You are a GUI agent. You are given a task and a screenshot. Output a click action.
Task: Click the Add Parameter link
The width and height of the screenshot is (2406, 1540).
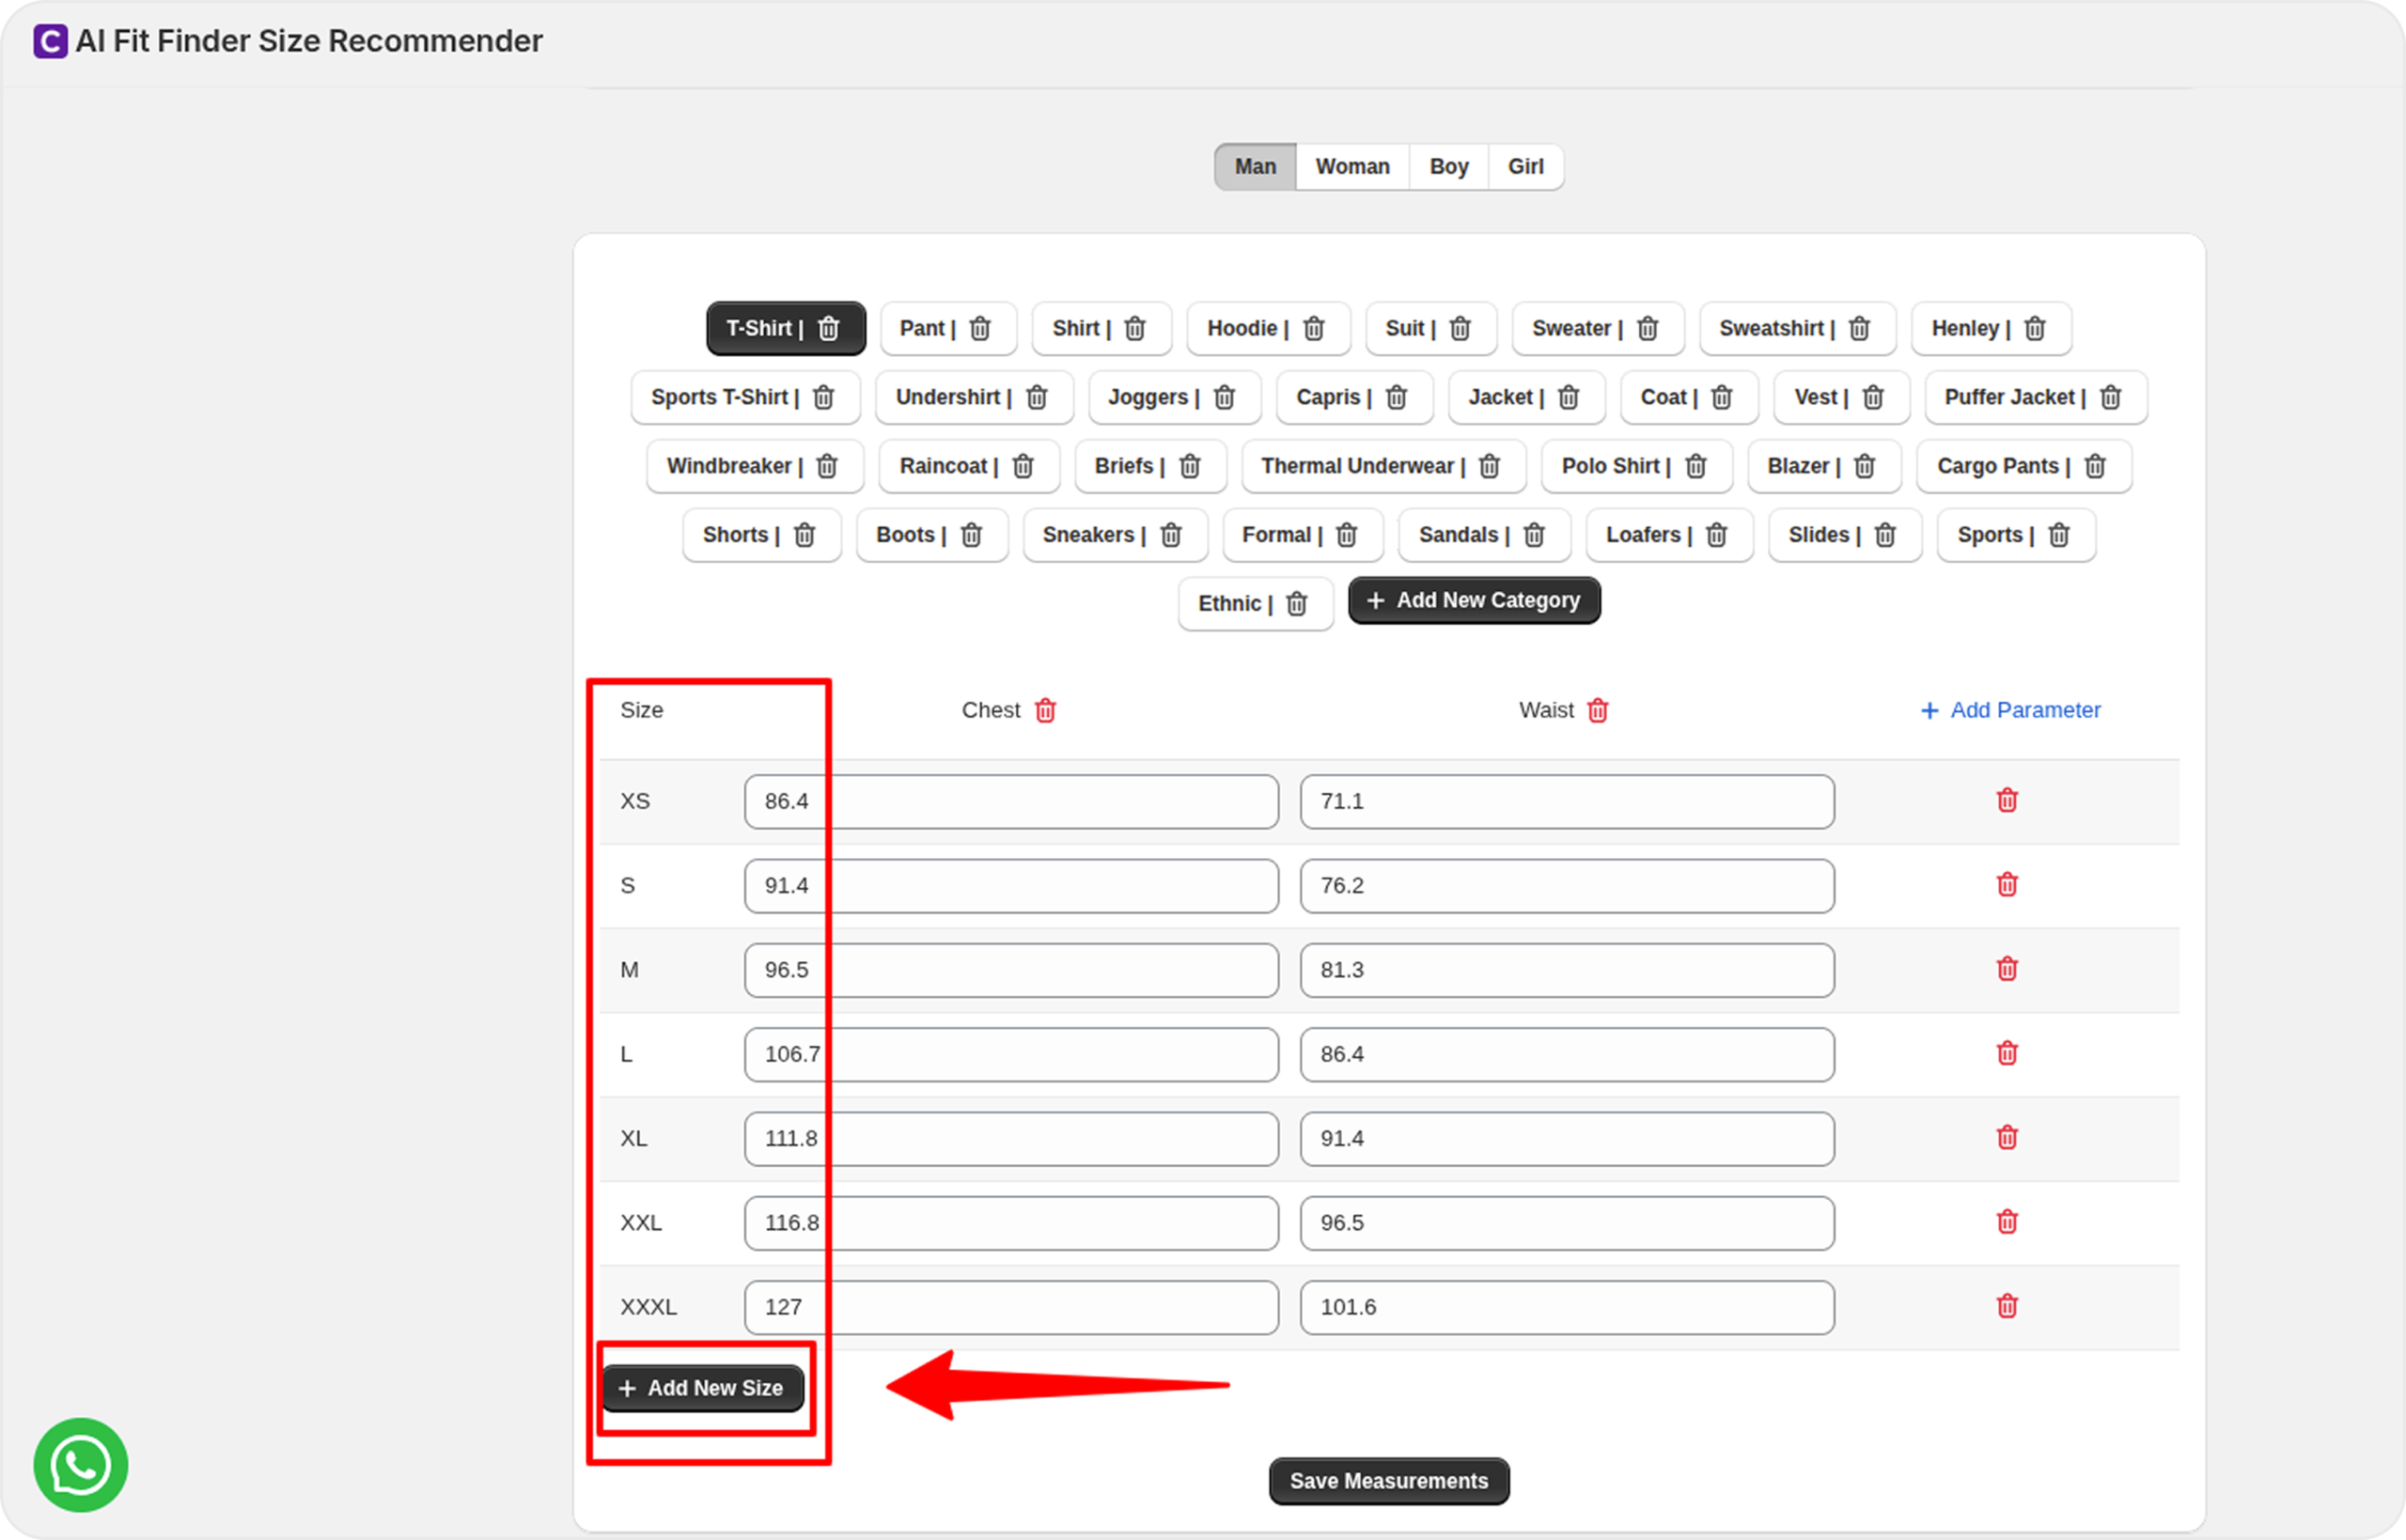click(2010, 711)
